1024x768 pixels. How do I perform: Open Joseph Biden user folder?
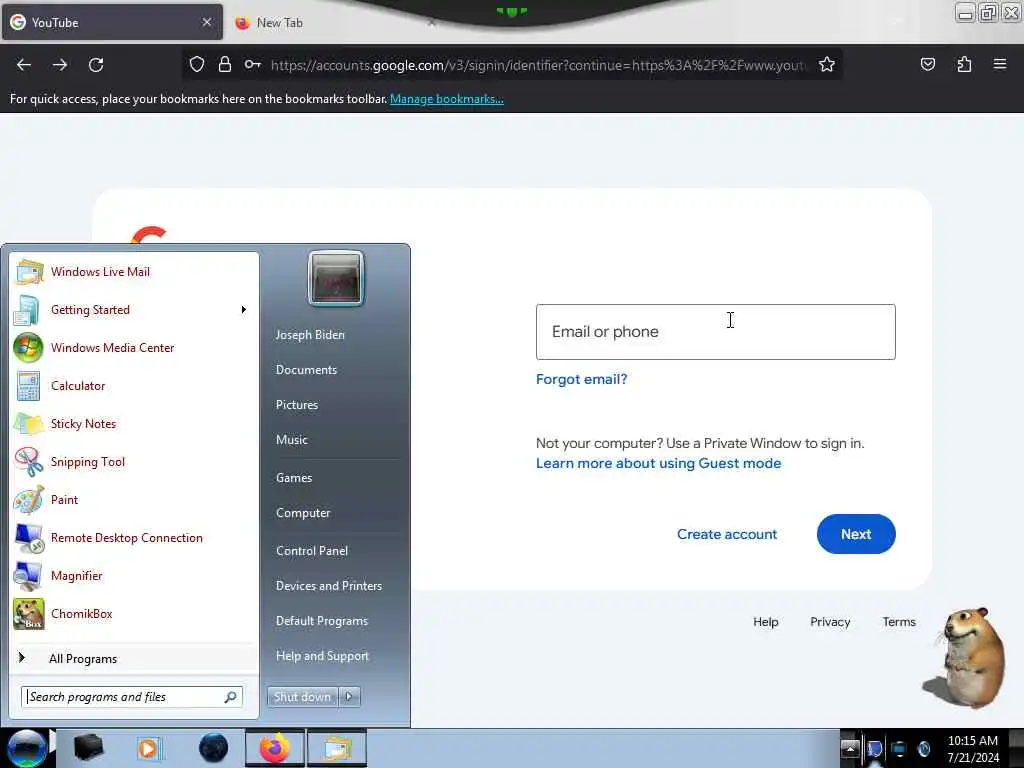(310, 334)
